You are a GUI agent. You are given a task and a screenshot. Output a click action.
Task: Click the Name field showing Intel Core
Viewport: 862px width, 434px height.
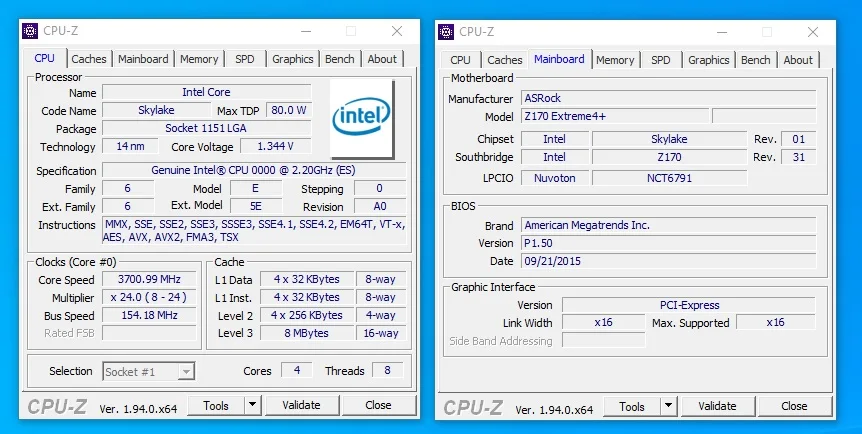click(206, 92)
